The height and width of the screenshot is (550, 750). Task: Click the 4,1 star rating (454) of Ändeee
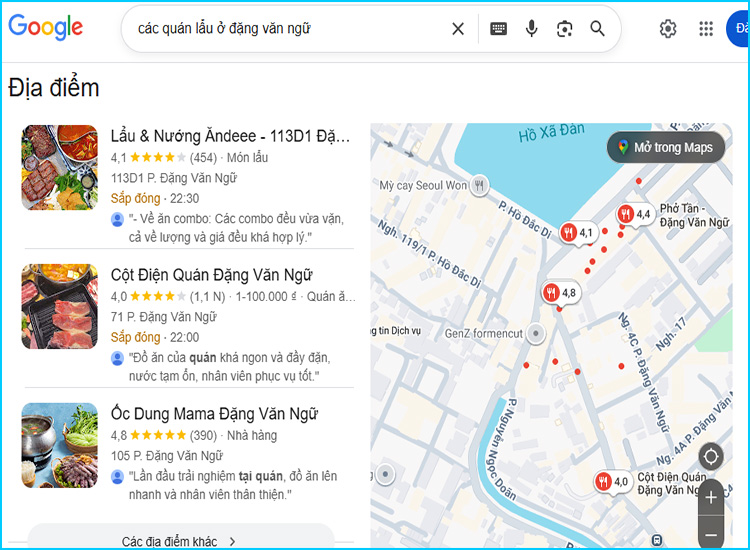click(164, 157)
